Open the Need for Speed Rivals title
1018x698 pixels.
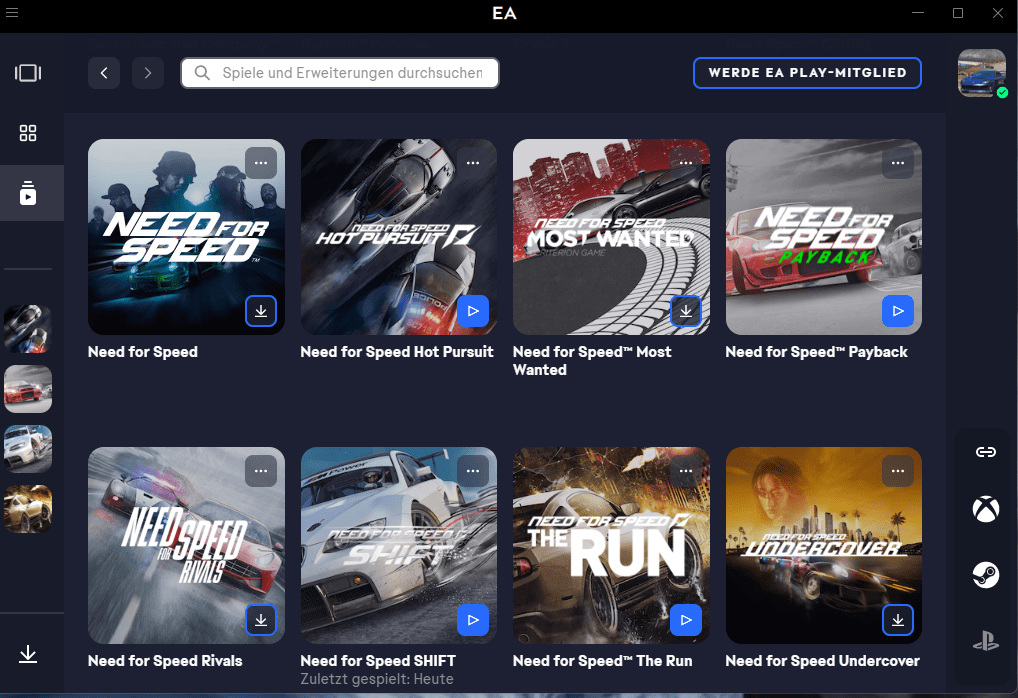[165, 661]
